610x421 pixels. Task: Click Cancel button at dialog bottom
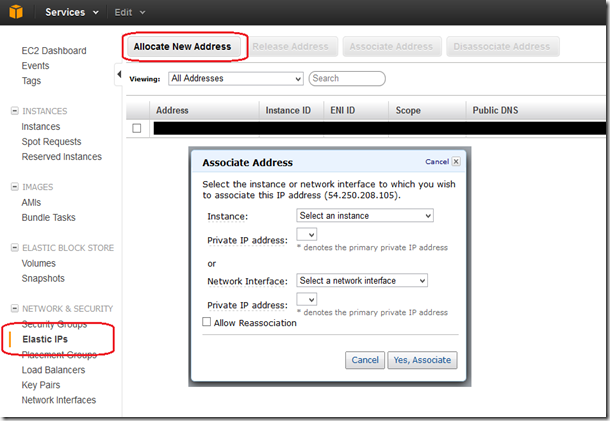pyautogui.click(x=365, y=360)
